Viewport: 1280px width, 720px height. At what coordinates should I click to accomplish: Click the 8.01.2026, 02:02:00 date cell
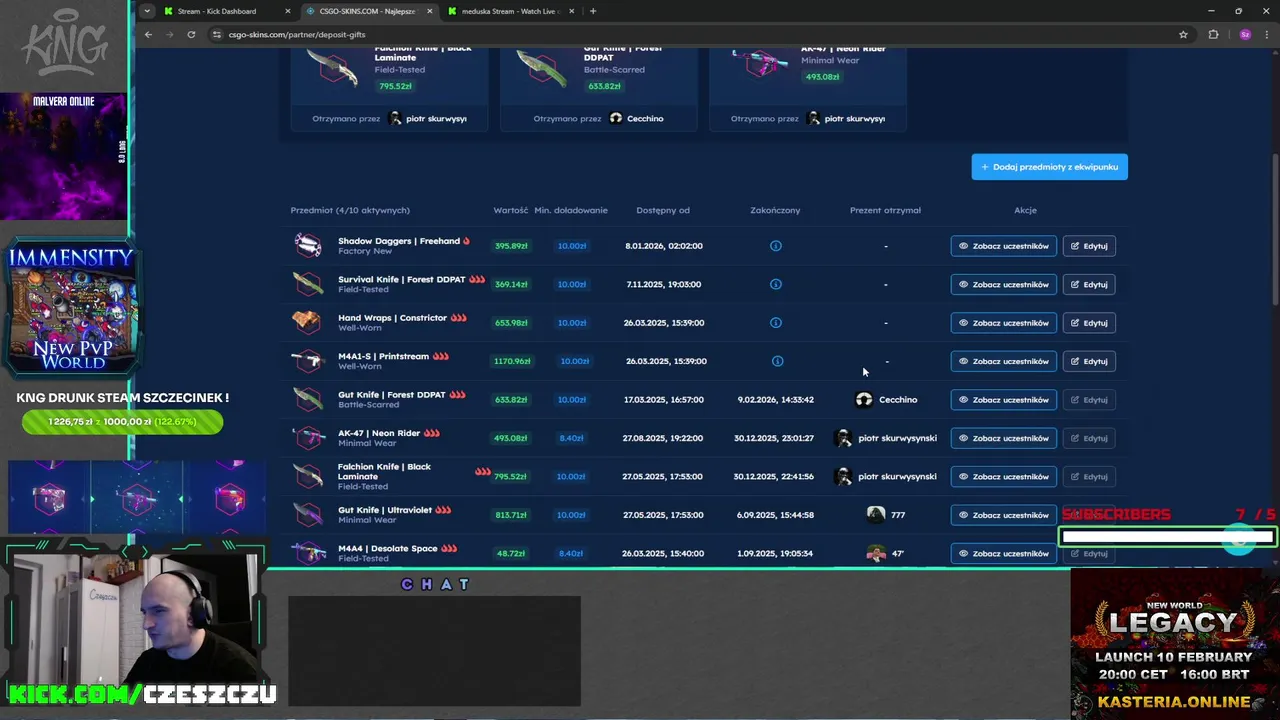tap(664, 246)
